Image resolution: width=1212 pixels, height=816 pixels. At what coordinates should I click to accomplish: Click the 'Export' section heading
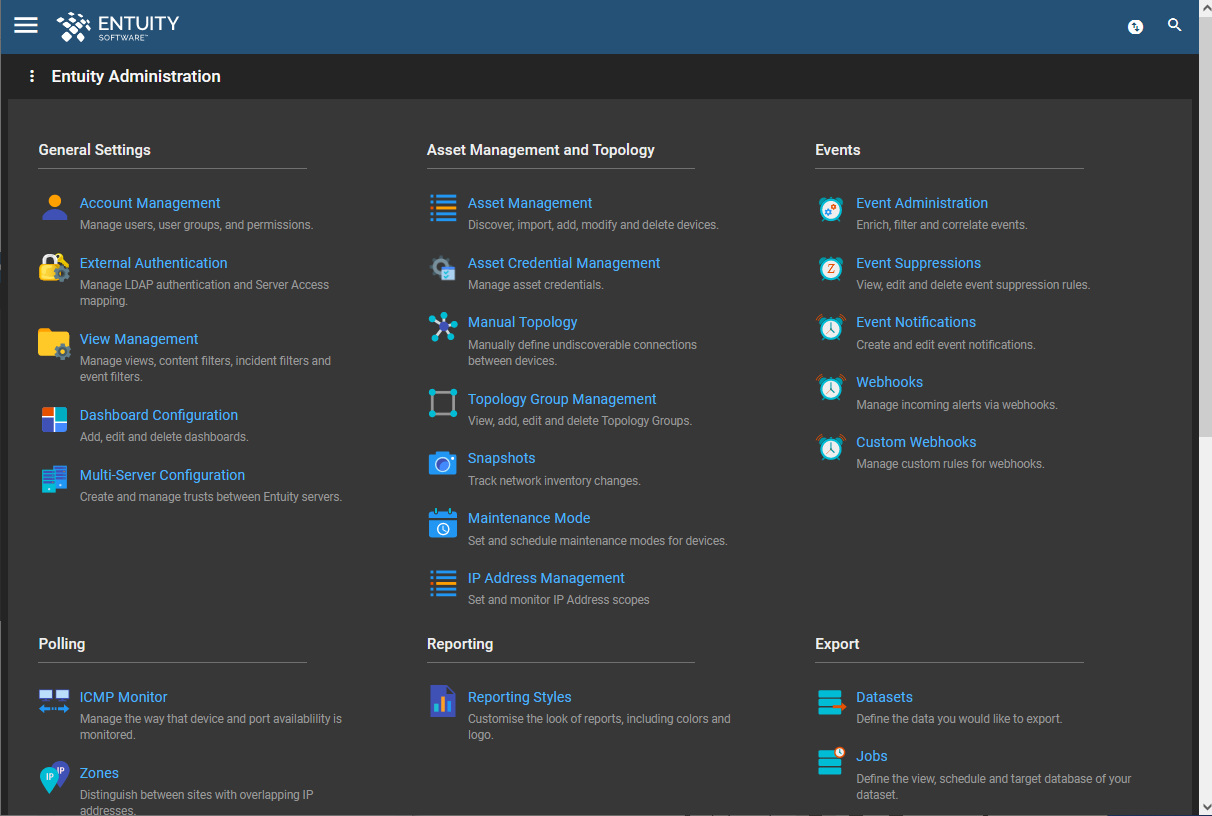pos(837,644)
